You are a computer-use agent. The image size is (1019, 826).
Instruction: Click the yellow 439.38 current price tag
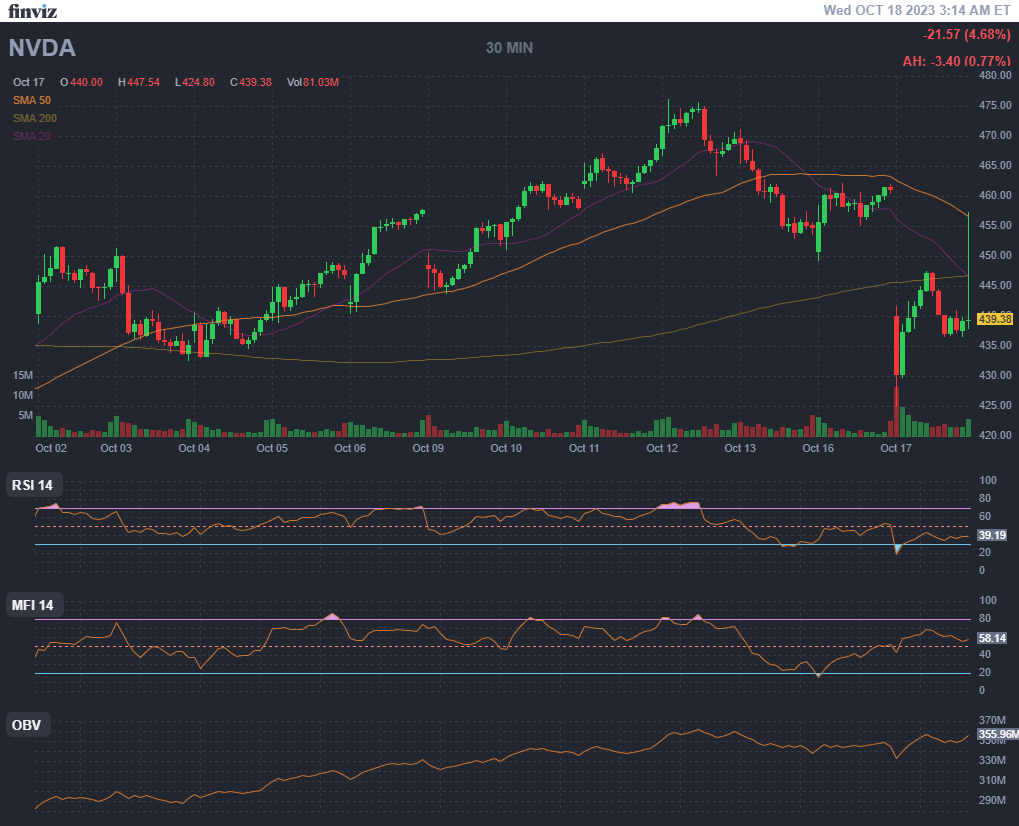pos(995,319)
